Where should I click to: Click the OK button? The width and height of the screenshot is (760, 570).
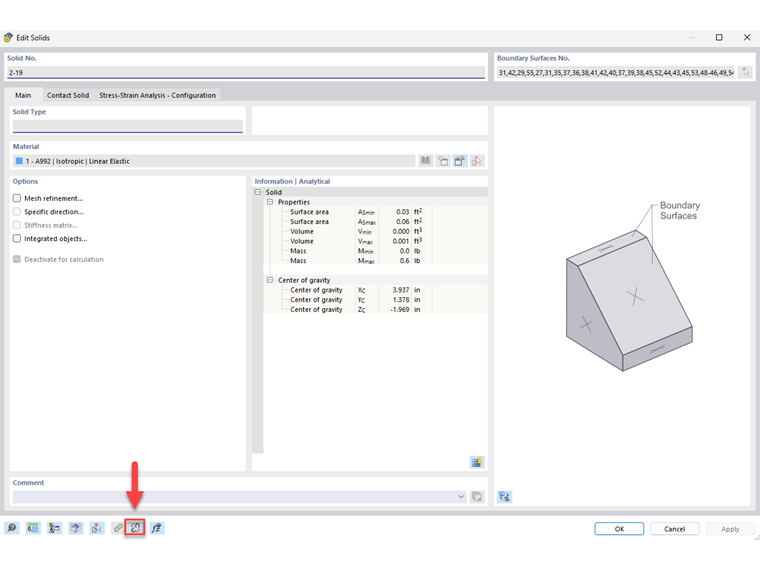[619, 529]
